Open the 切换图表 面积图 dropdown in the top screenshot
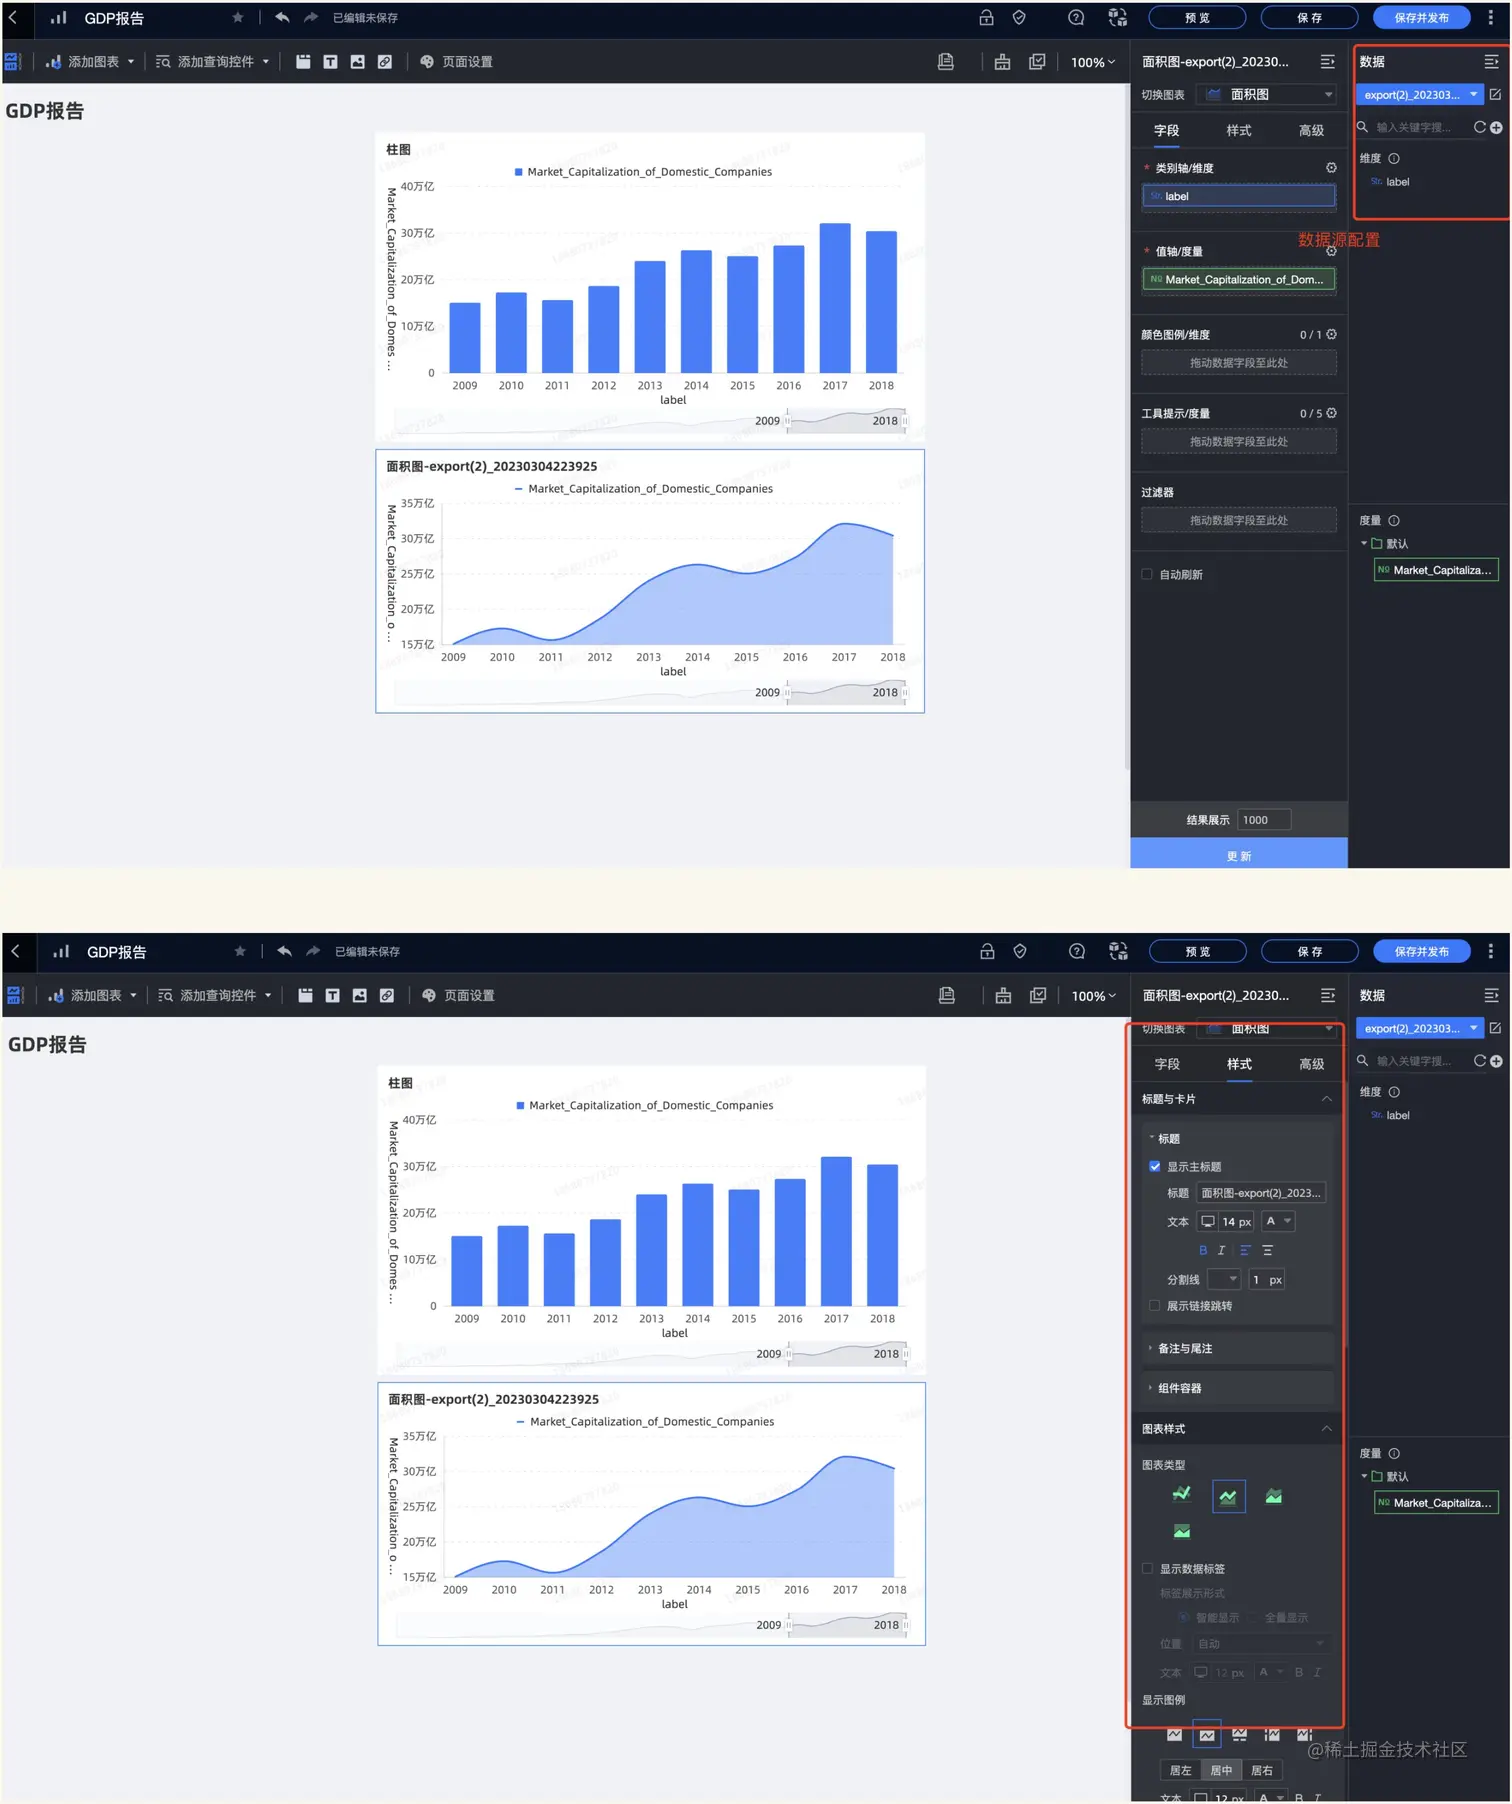Image resolution: width=1512 pixels, height=1804 pixels. [x=1267, y=94]
